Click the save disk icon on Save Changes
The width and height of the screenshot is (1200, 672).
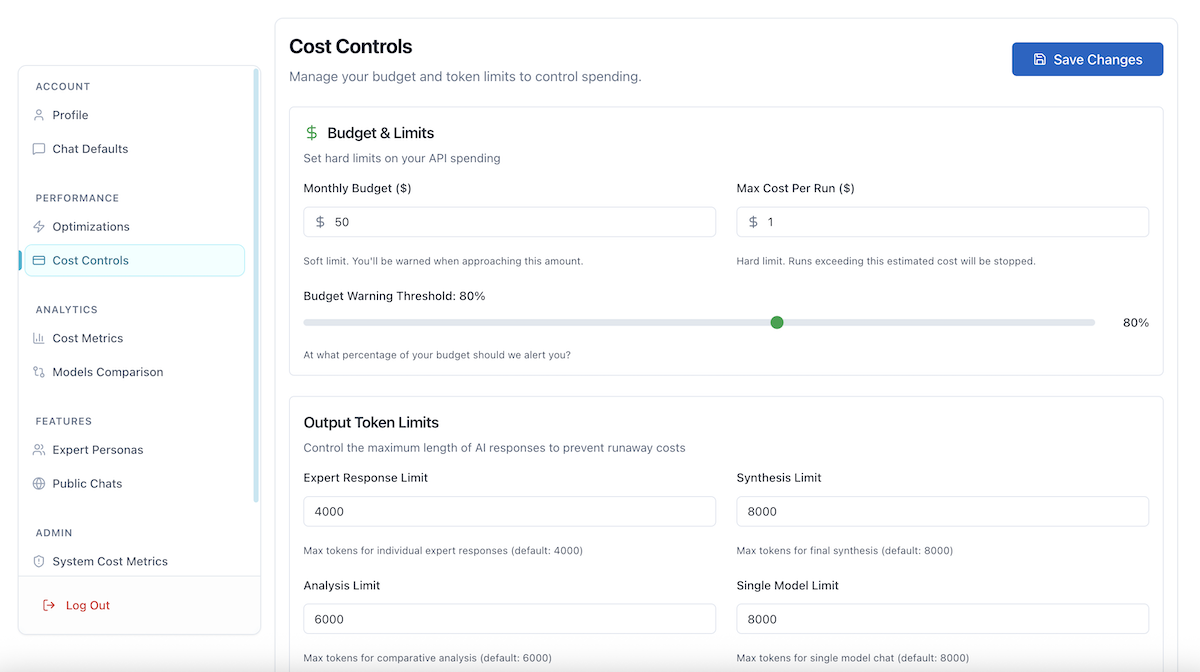(1040, 59)
